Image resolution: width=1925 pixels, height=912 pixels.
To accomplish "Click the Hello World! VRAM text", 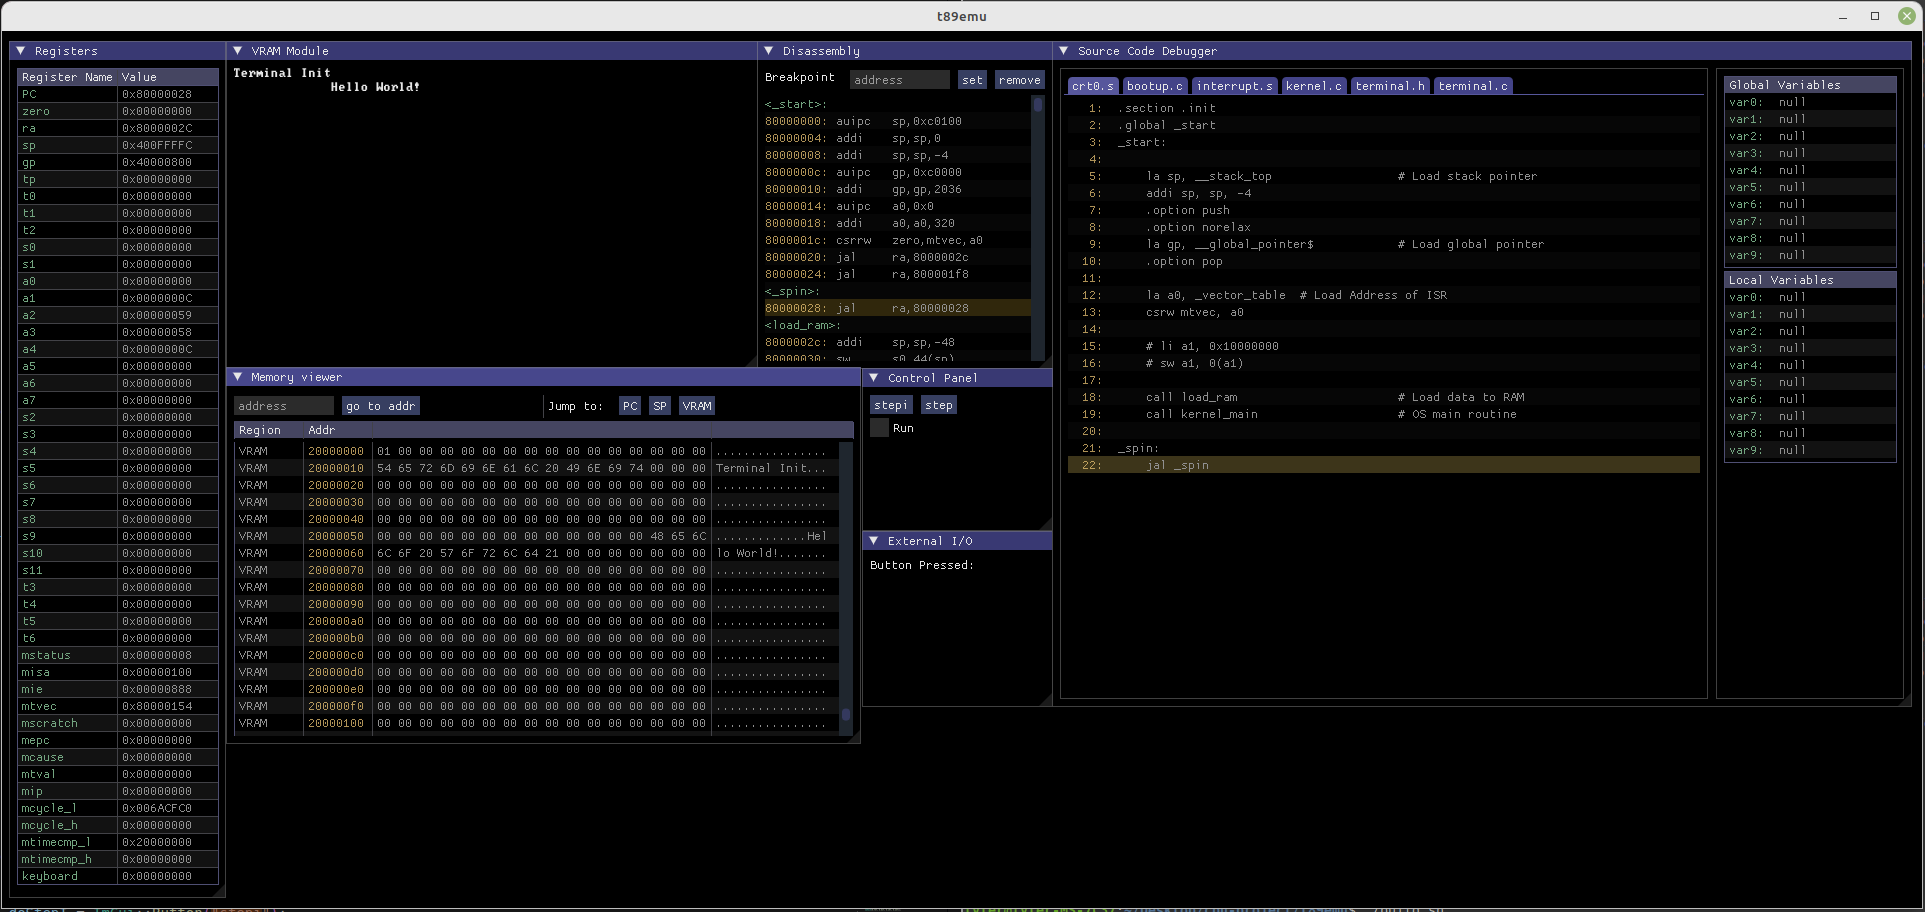I will [375, 87].
